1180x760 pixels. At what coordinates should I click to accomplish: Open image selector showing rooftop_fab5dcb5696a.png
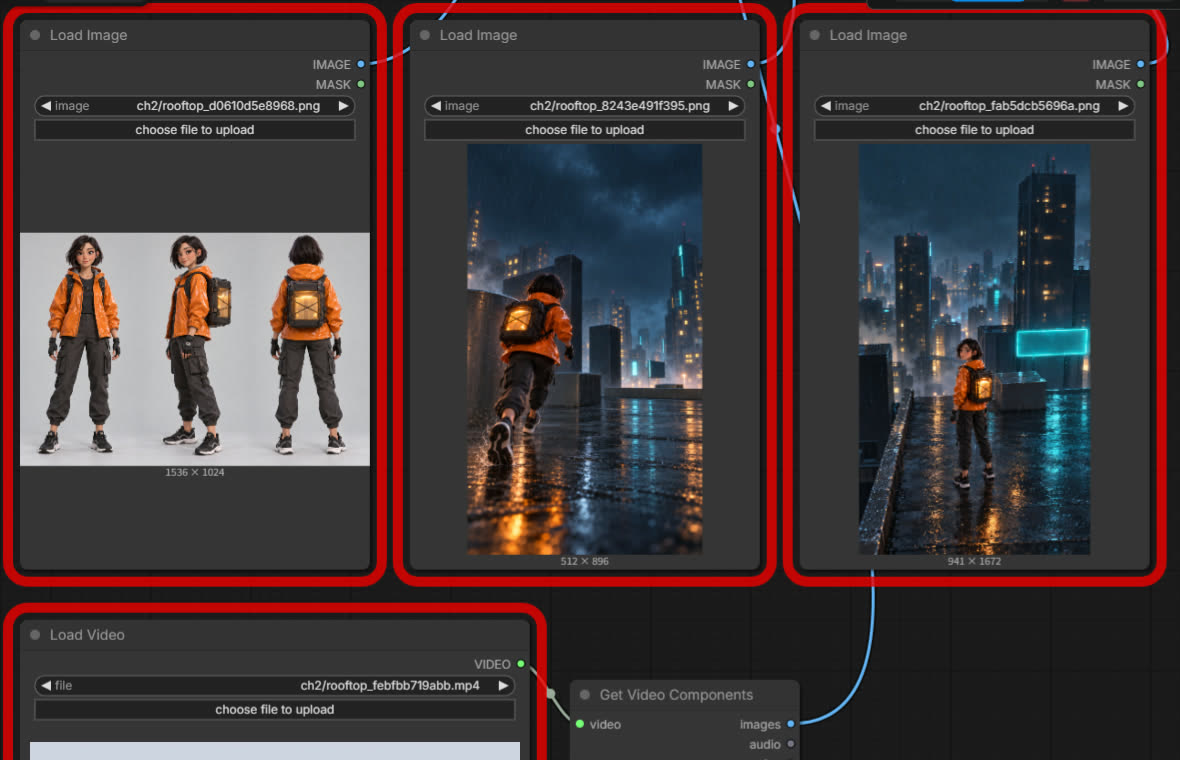point(975,106)
